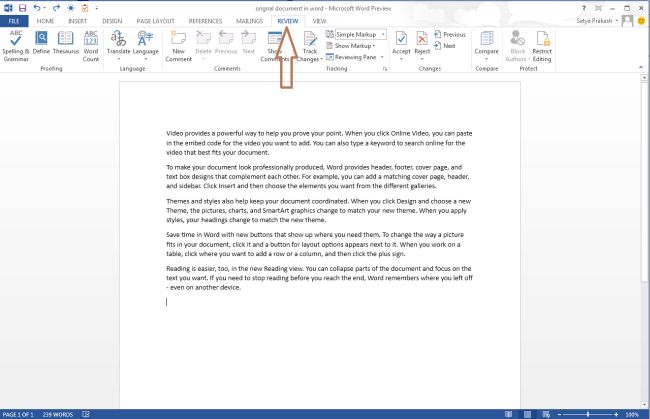The height and width of the screenshot is (419, 650).
Task: Click Block Authors button
Action: [517, 46]
